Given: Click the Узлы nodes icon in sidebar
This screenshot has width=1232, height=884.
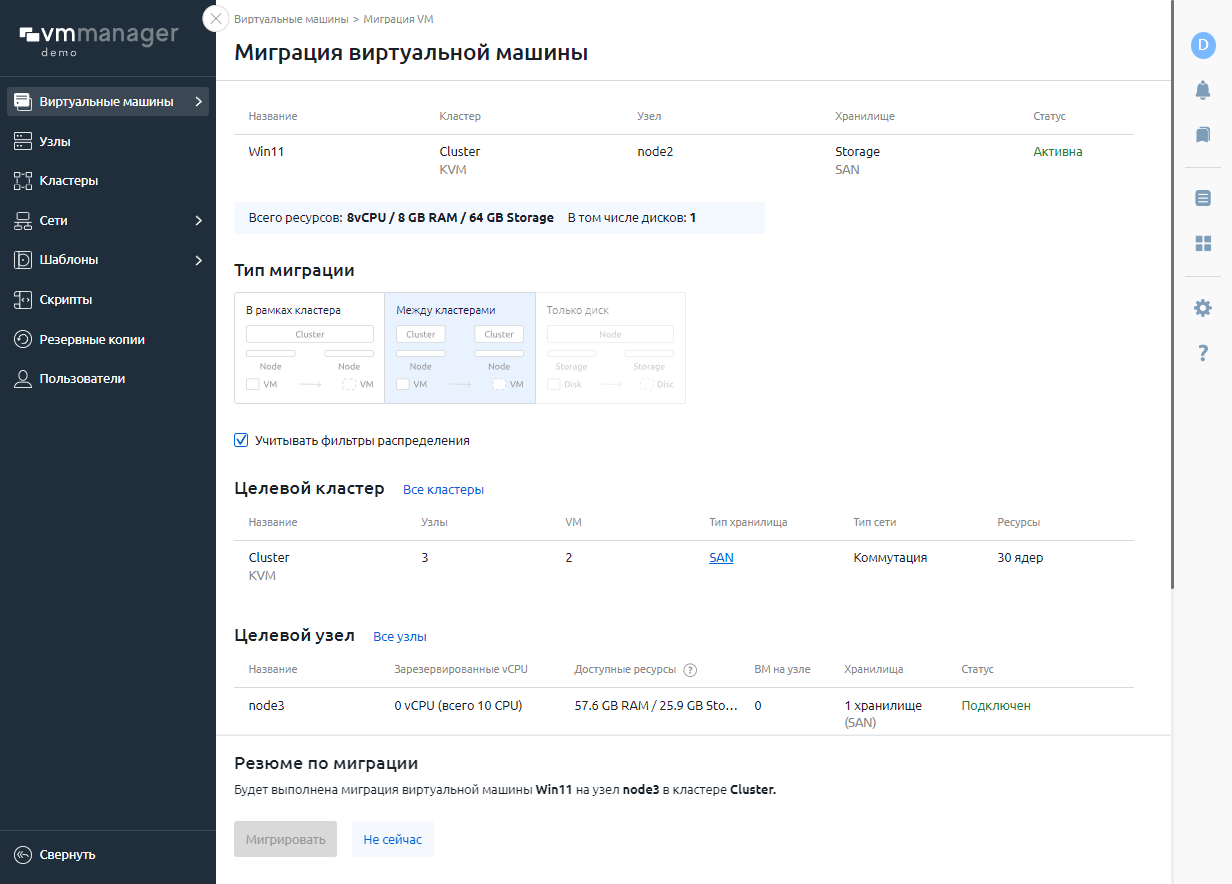Looking at the screenshot, I should 23,142.
